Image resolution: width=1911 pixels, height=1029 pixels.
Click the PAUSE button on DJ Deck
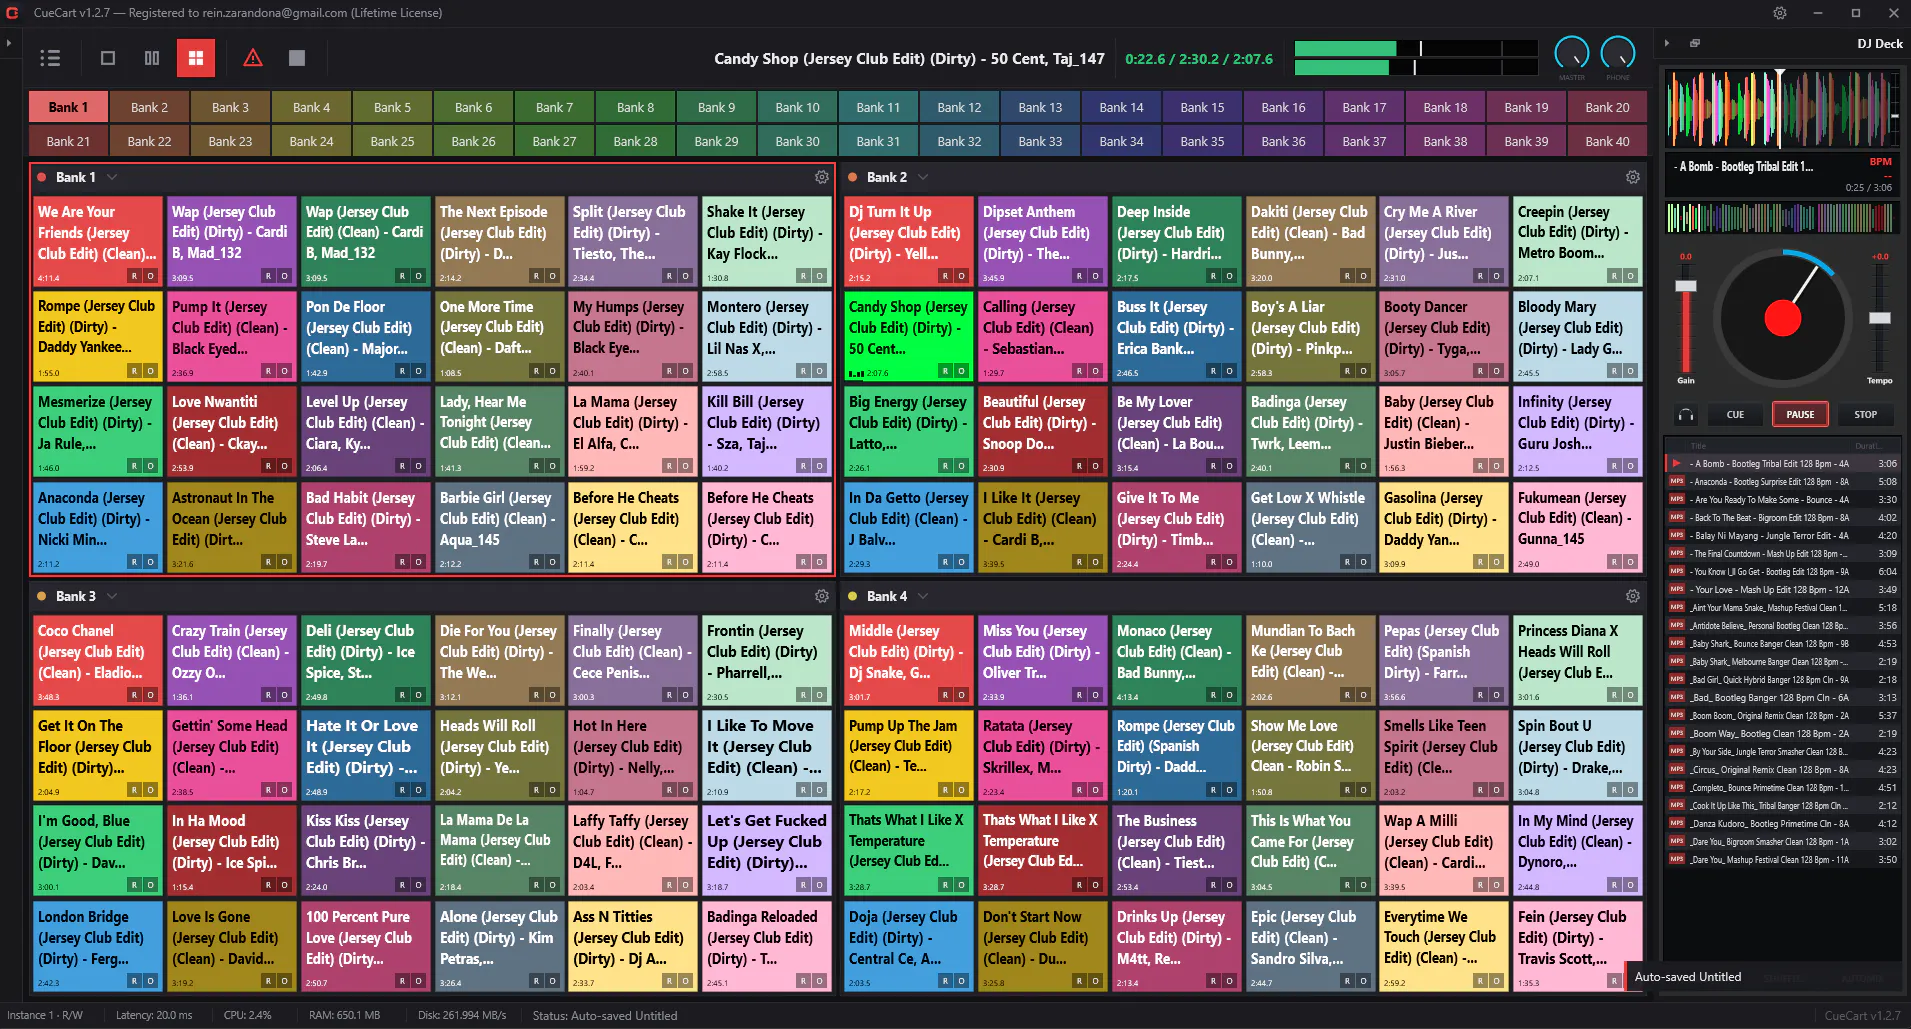coord(1800,415)
